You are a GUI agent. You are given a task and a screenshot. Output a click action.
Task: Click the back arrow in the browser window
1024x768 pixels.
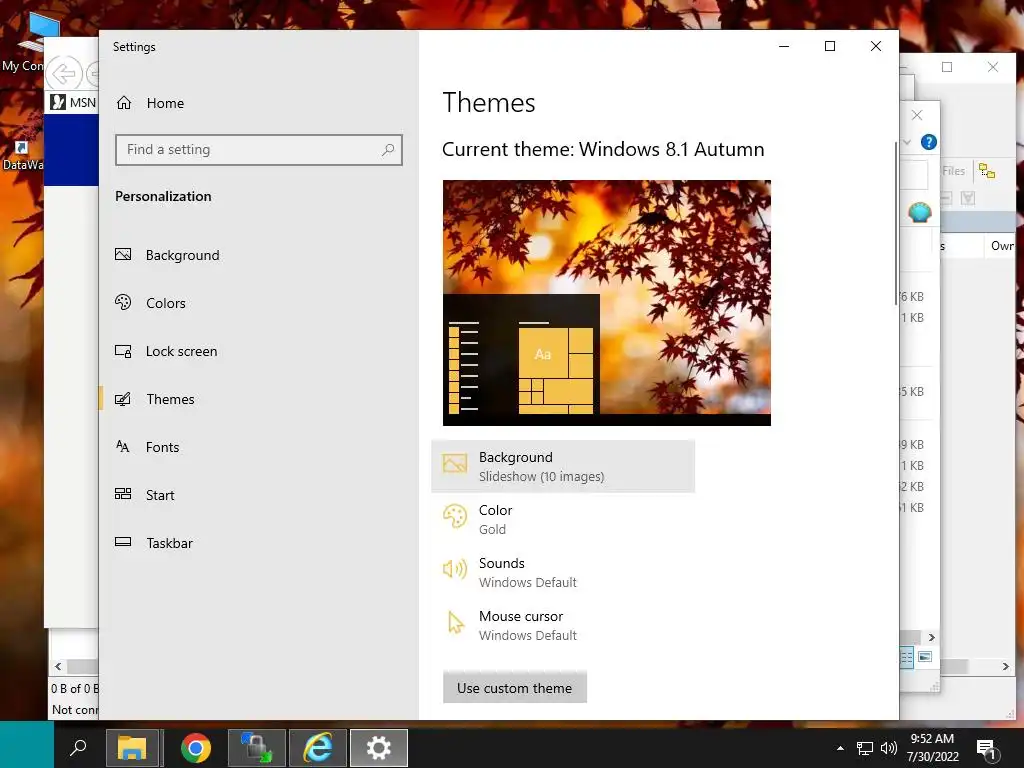[x=64, y=73]
